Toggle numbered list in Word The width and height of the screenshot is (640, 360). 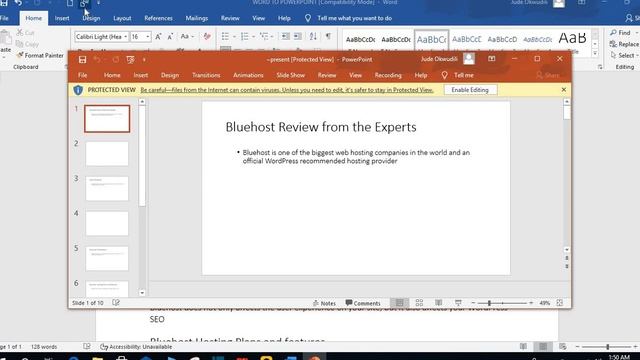pos(244,37)
